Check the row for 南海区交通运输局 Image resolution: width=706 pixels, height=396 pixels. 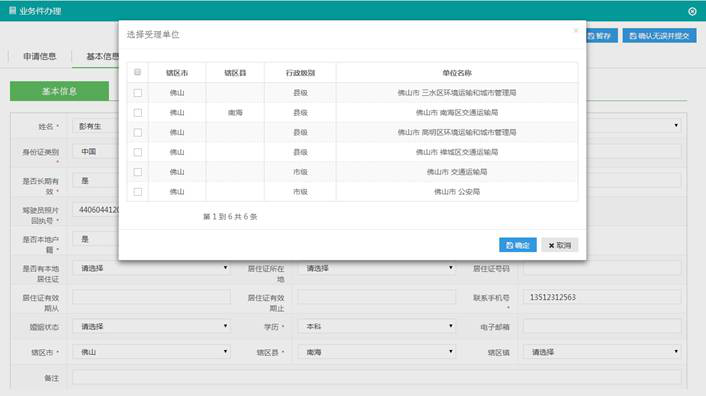pos(138,112)
